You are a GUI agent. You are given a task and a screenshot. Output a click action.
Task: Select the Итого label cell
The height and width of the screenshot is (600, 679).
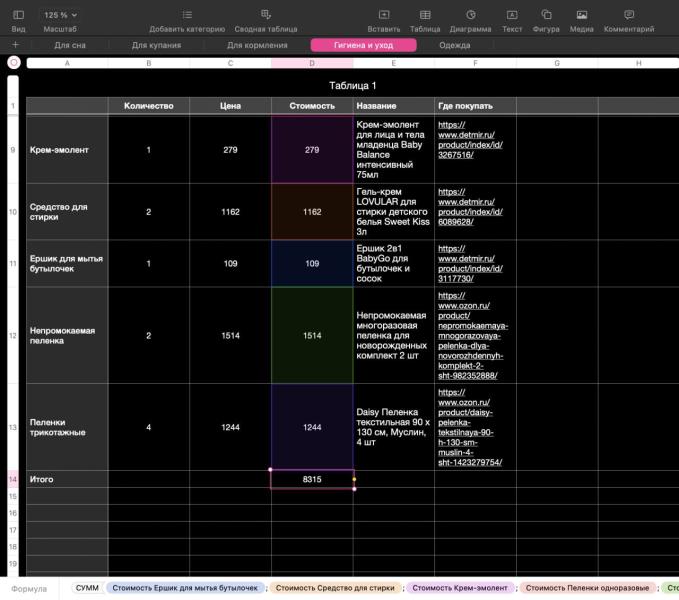point(67,479)
